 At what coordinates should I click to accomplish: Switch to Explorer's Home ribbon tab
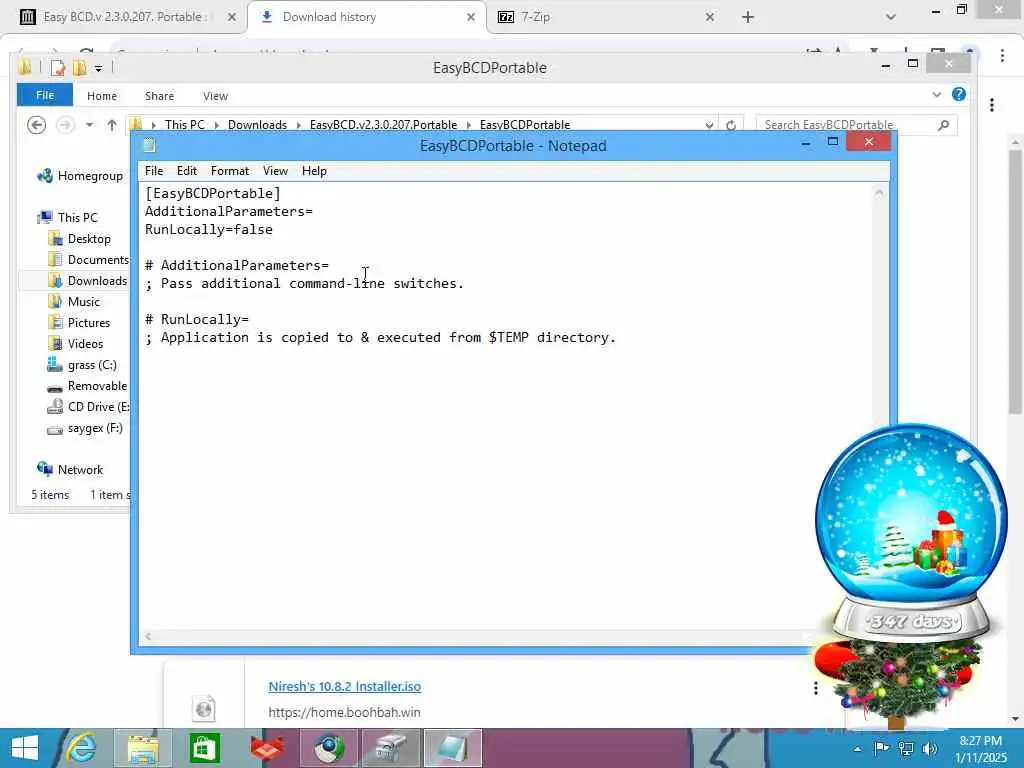pos(102,96)
